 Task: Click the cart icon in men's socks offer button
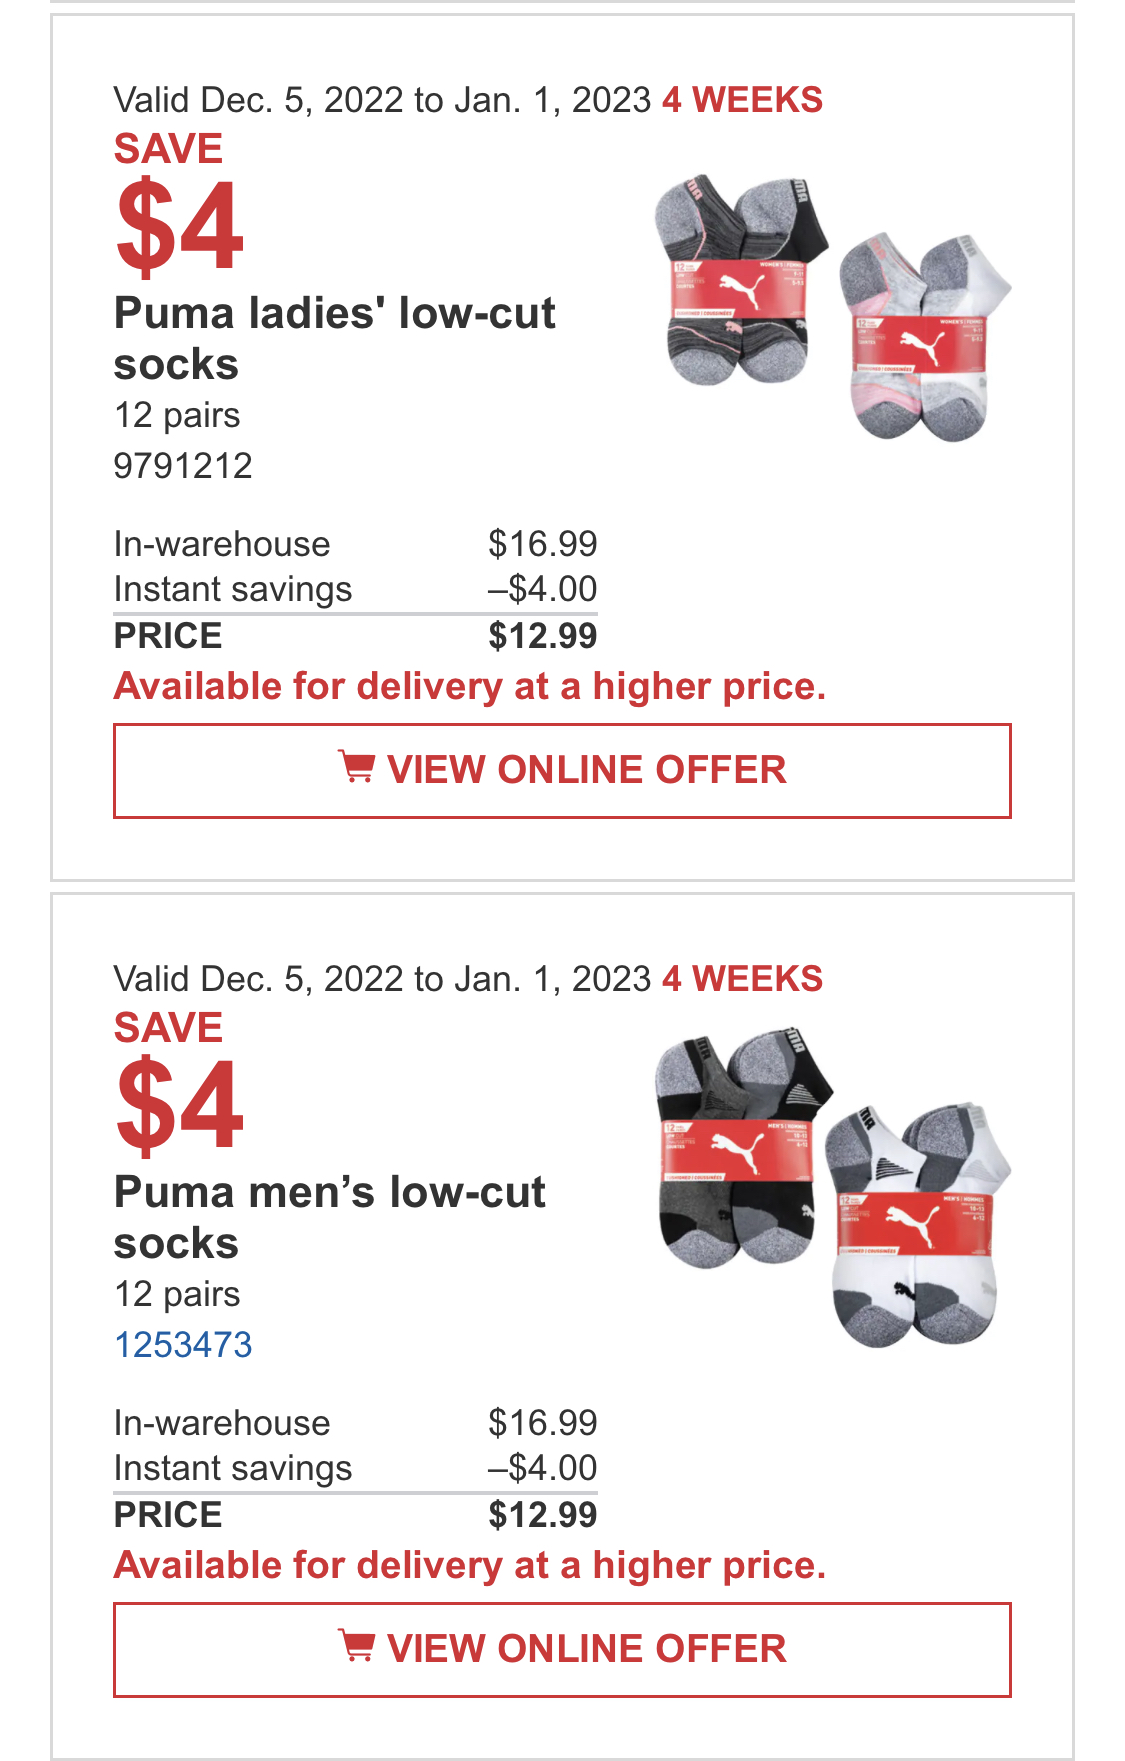356,1647
